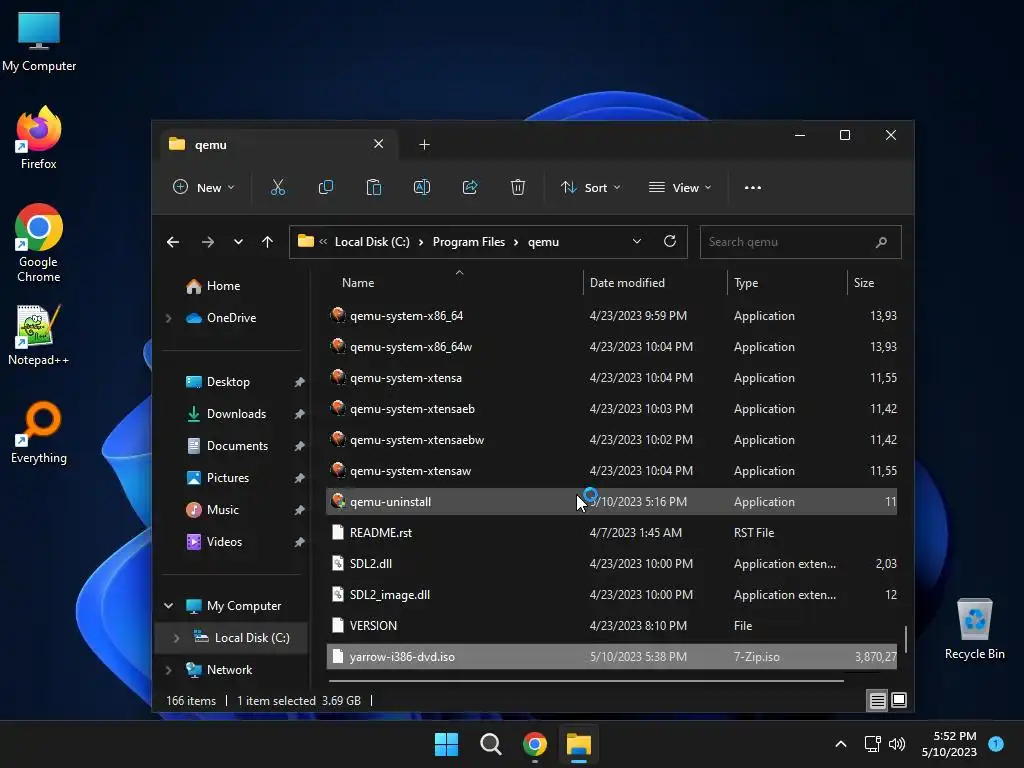Select the qemu-system-x86_64 file
Image resolution: width=1024 pixels, height=768 pixels.
pyautogui.click(x=611, y=316)
